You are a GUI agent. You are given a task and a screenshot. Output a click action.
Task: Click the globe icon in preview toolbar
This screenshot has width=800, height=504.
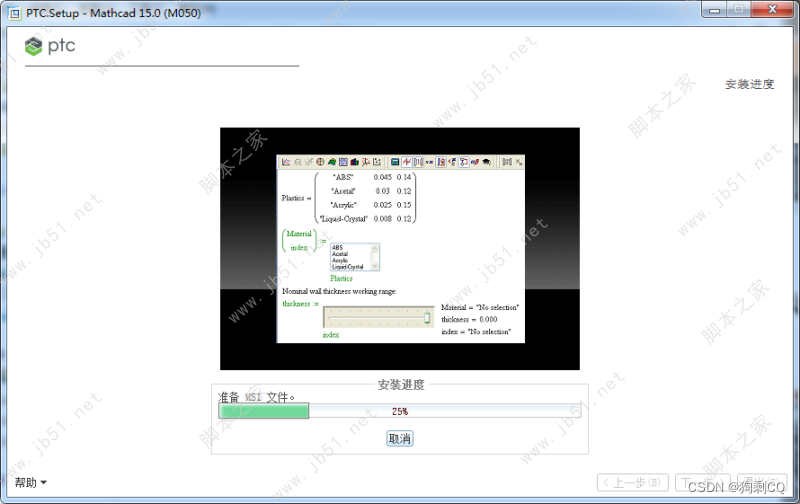pos(320,161)
